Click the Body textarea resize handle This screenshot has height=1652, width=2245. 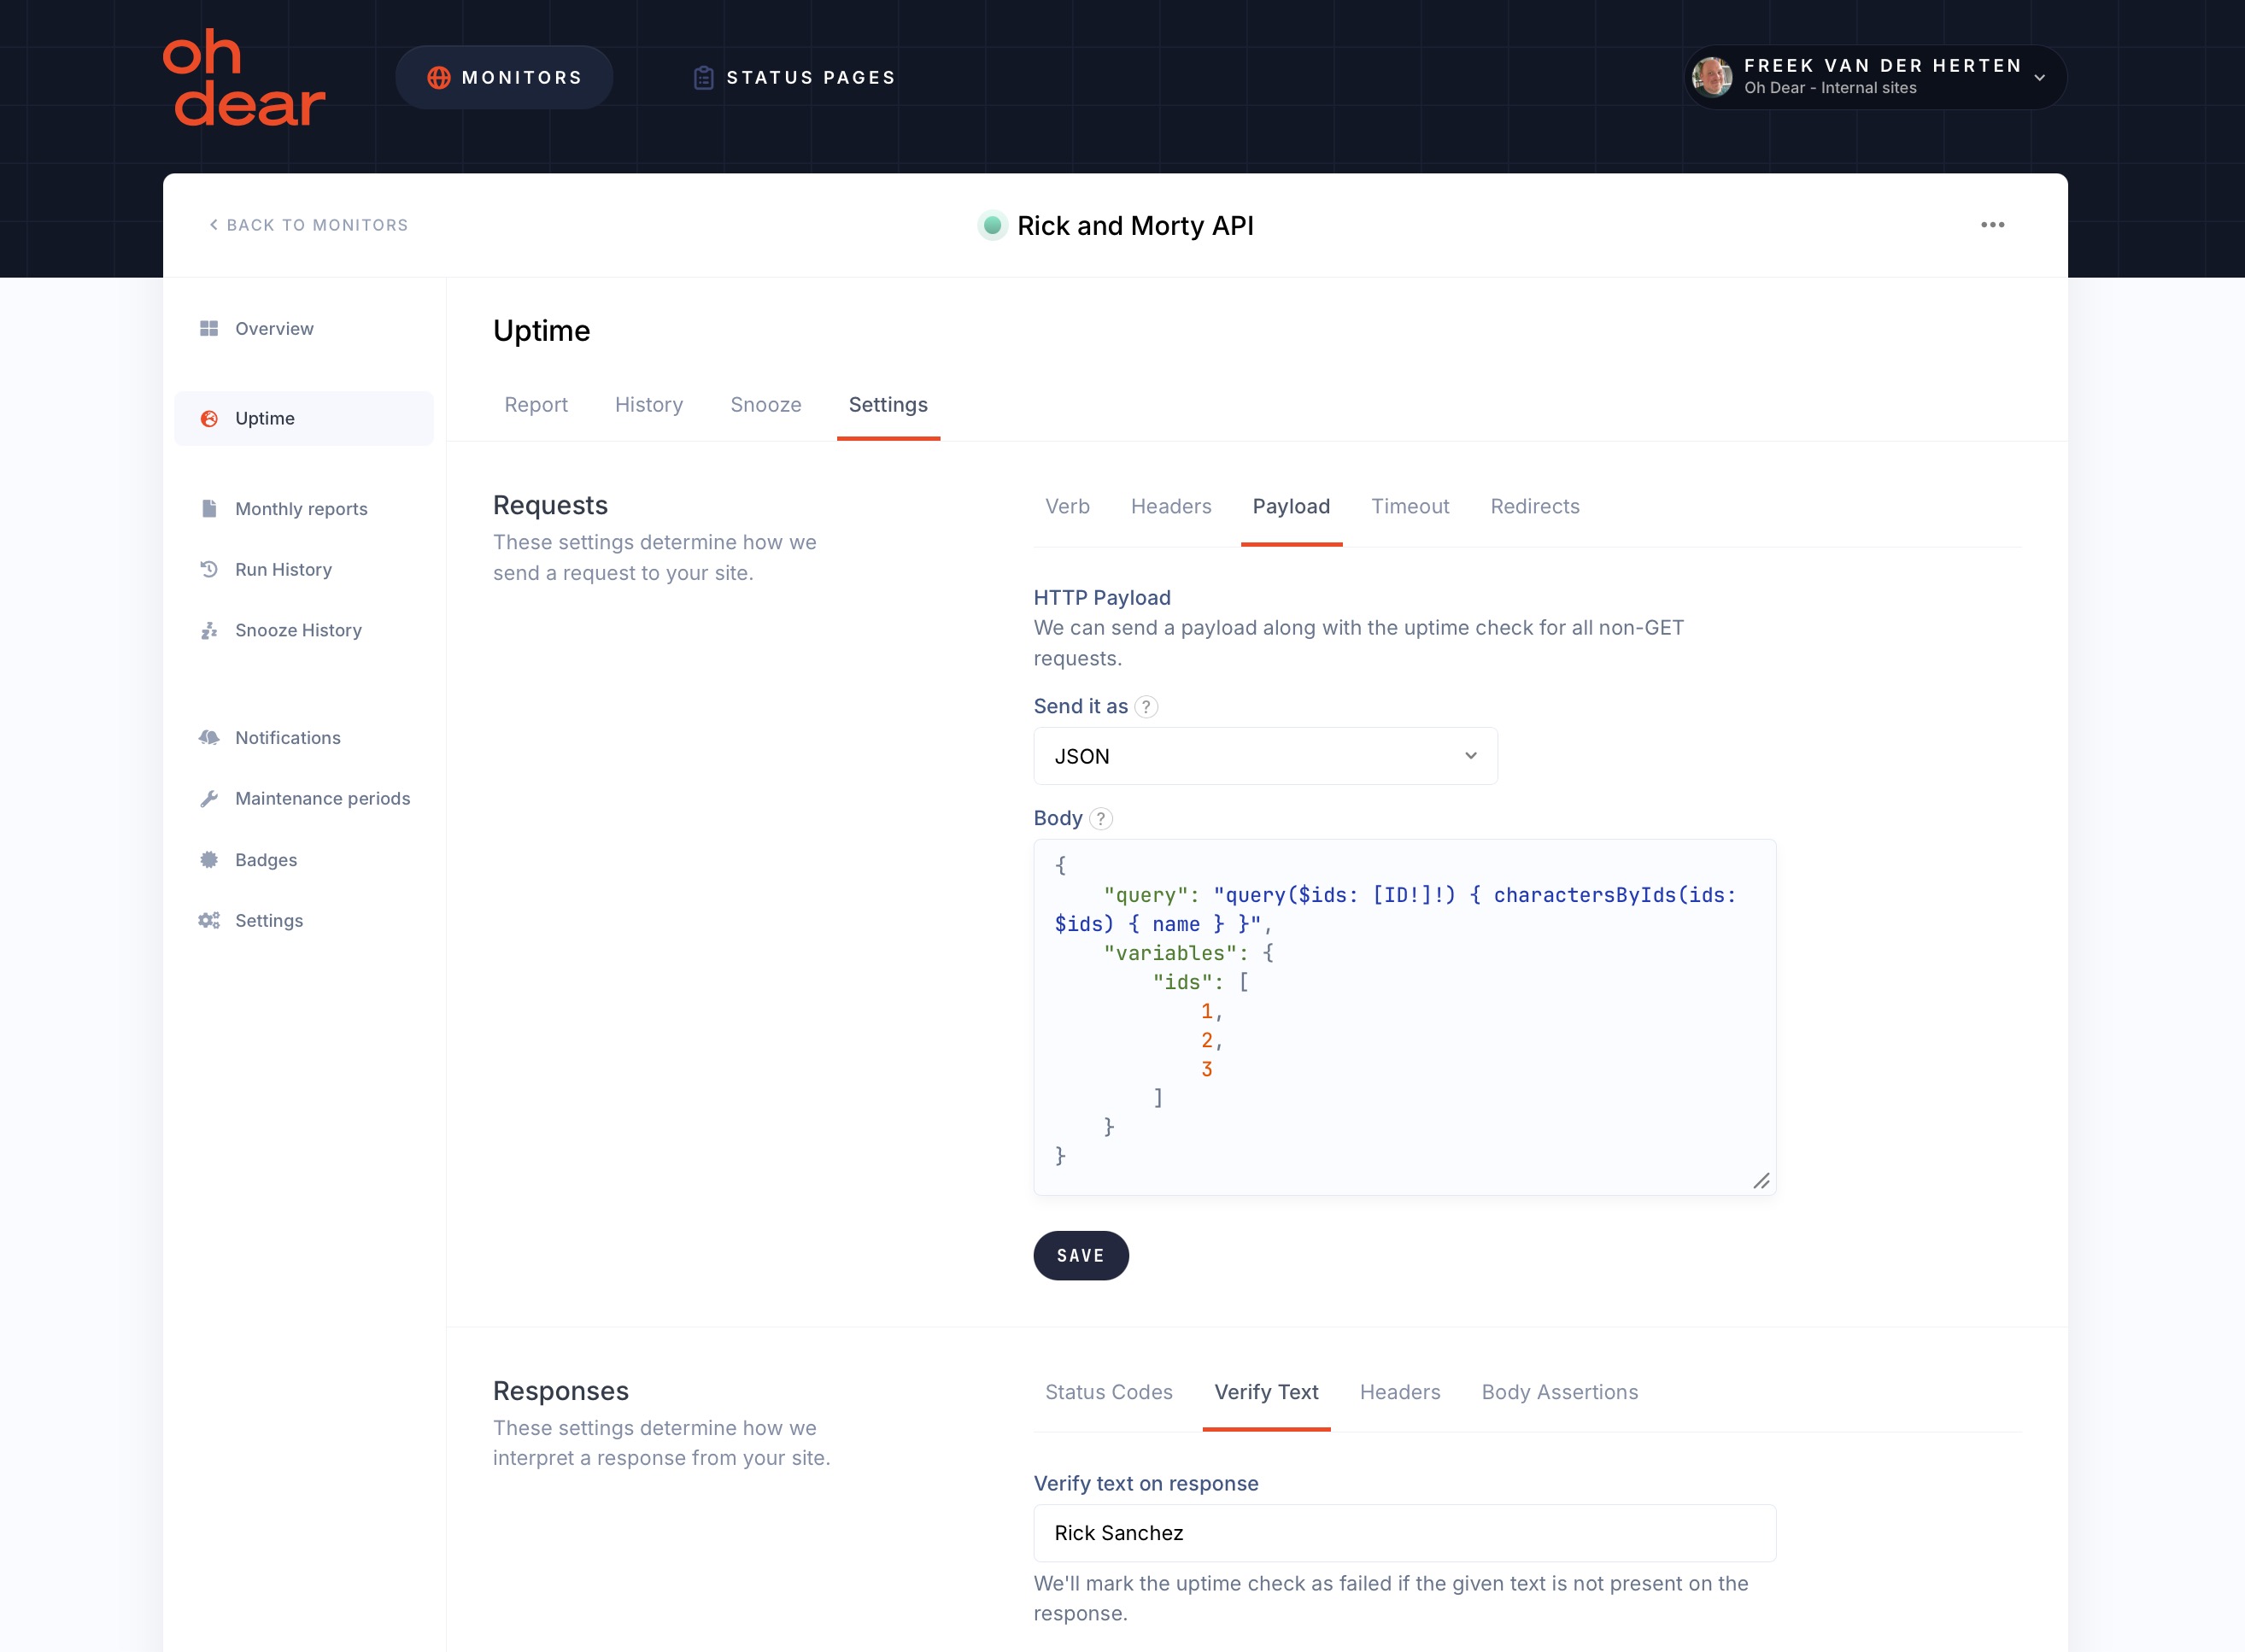[1762, 1181]
